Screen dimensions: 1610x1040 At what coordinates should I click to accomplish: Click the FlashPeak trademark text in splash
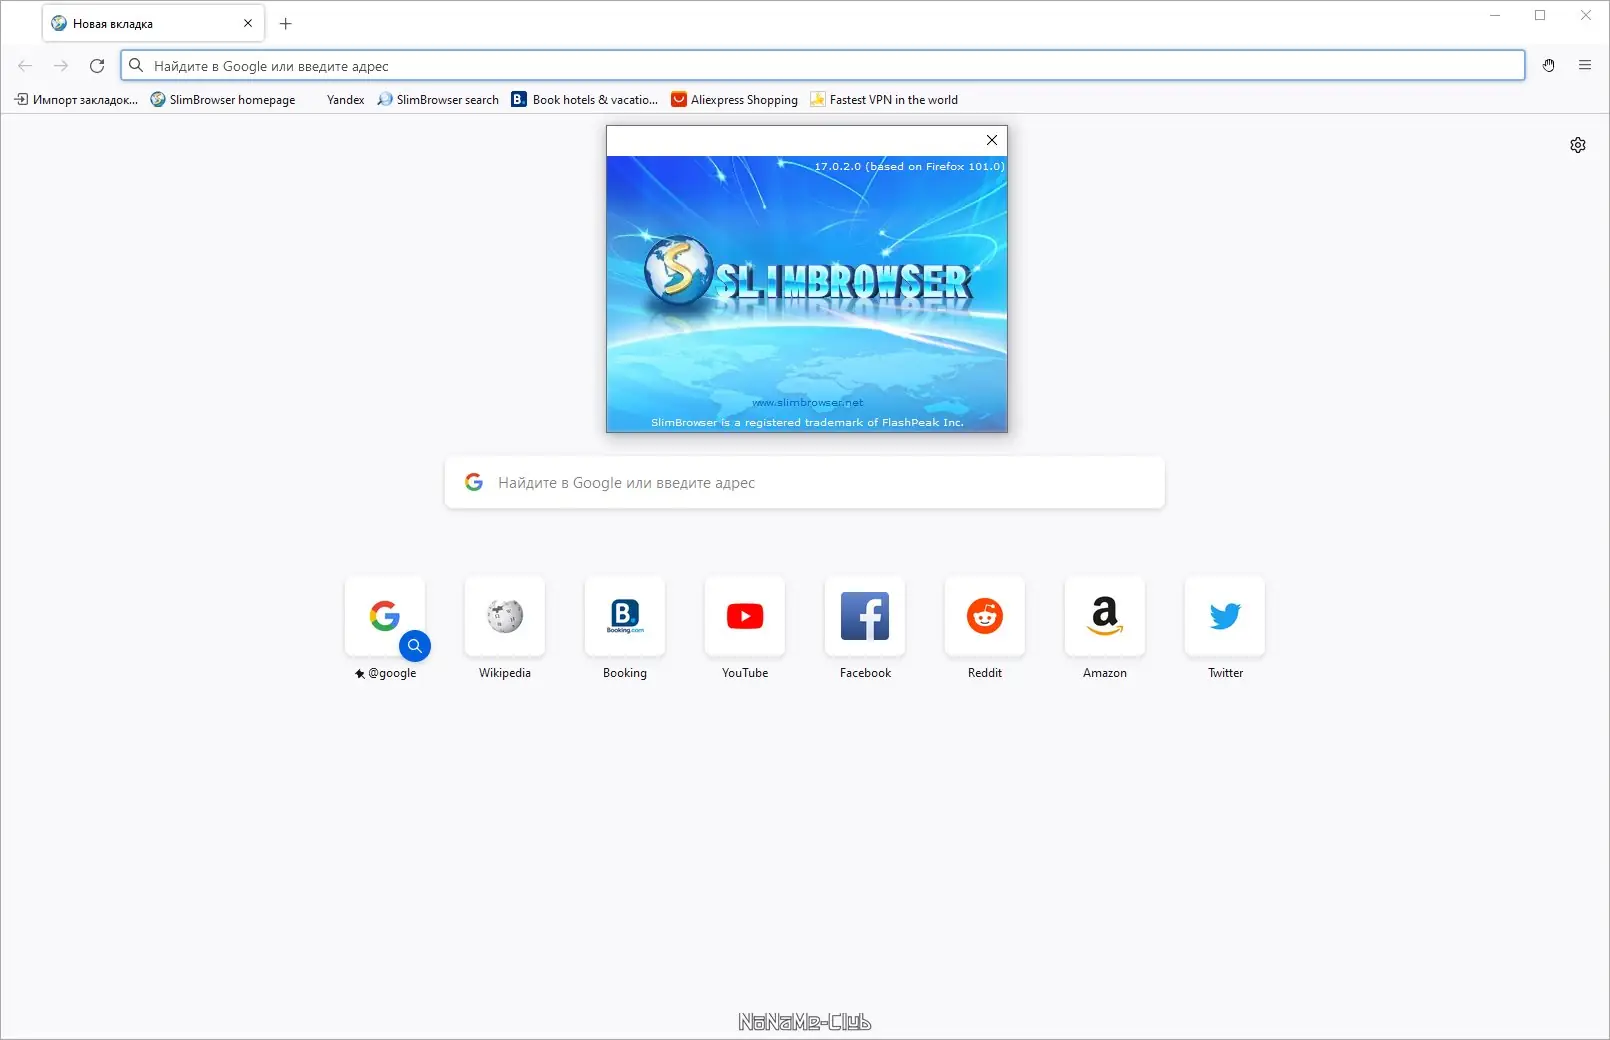(807, 423)
